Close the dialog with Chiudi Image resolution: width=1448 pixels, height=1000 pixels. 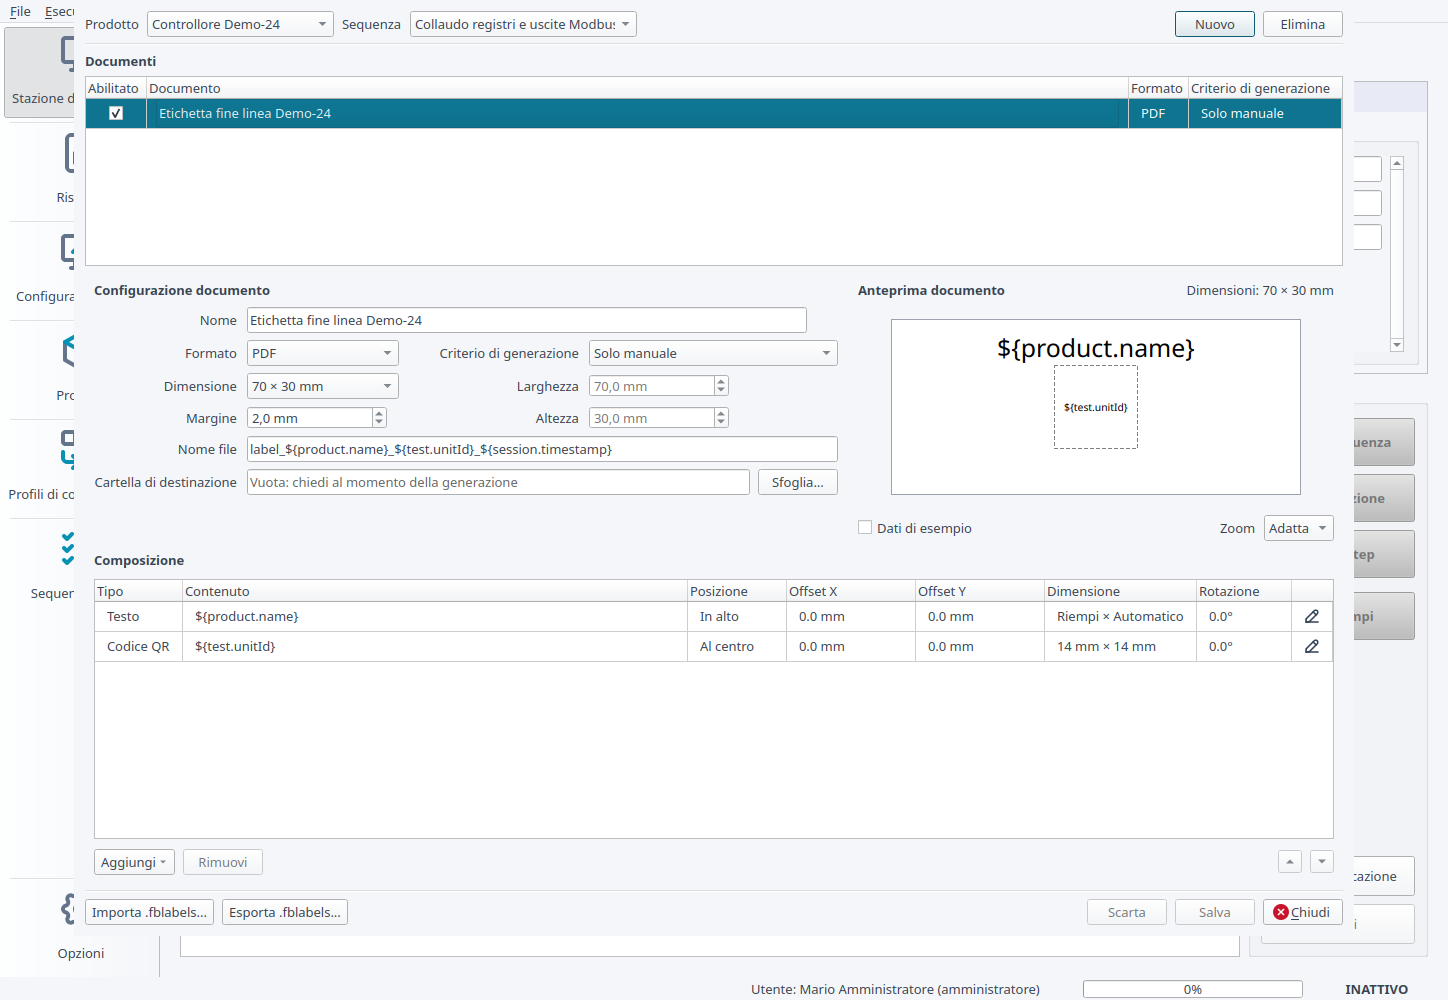pyautogui.click(x=1302, y=912)
